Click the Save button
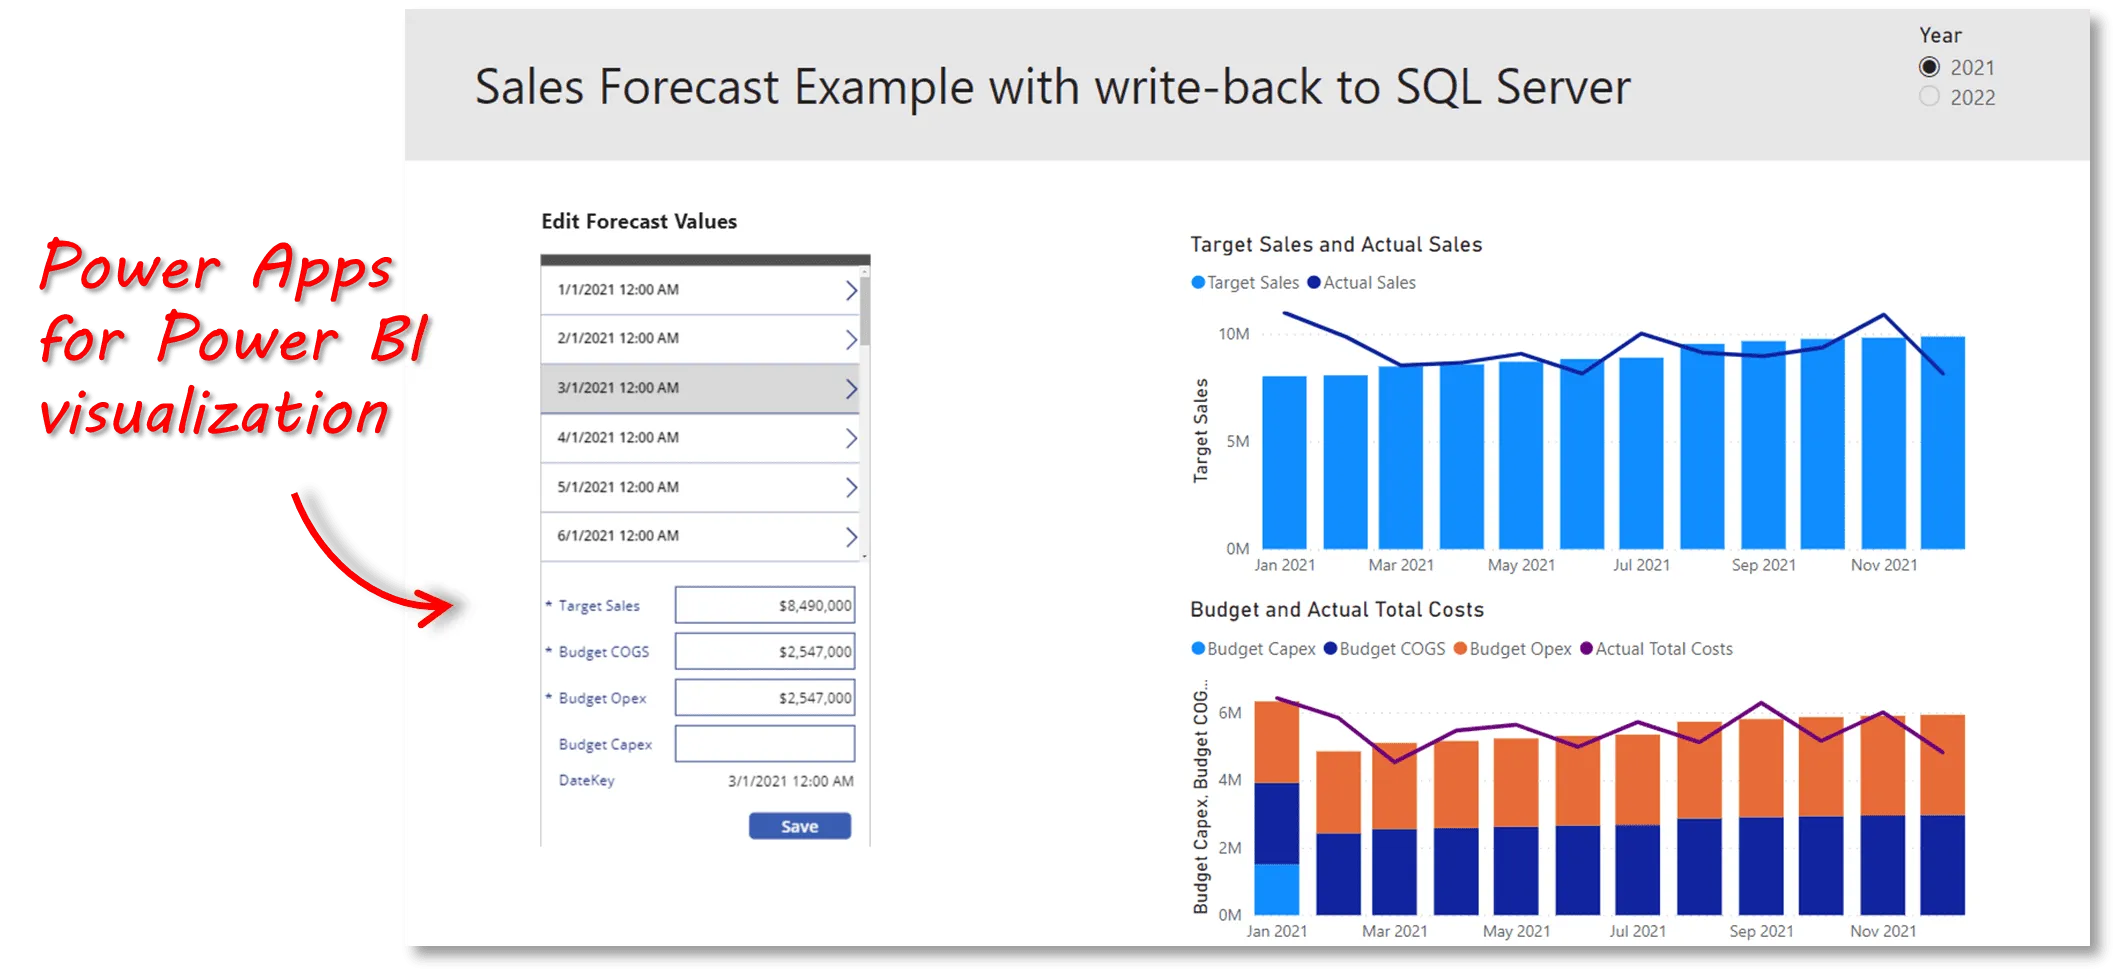 (799, 826)
